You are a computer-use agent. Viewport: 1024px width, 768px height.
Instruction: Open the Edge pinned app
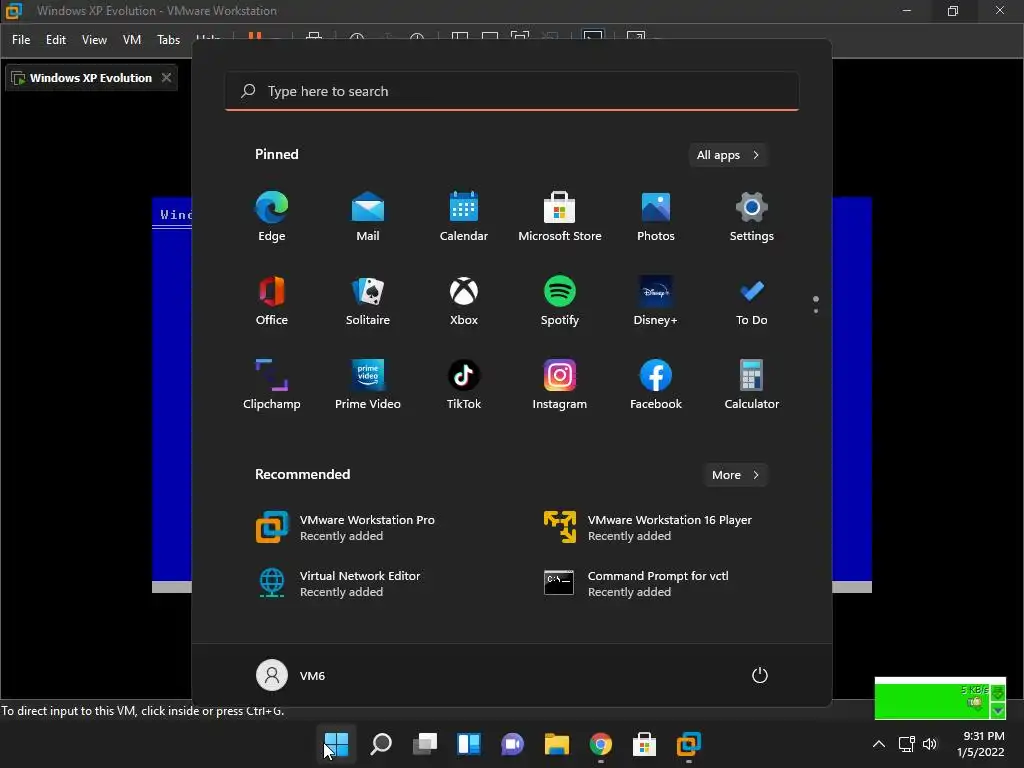pos(272,216)
